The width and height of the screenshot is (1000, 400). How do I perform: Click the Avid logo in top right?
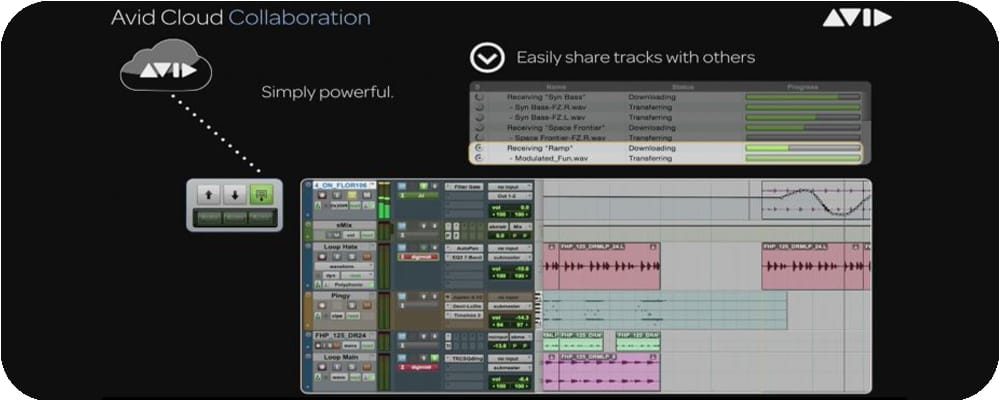[856, 18]
